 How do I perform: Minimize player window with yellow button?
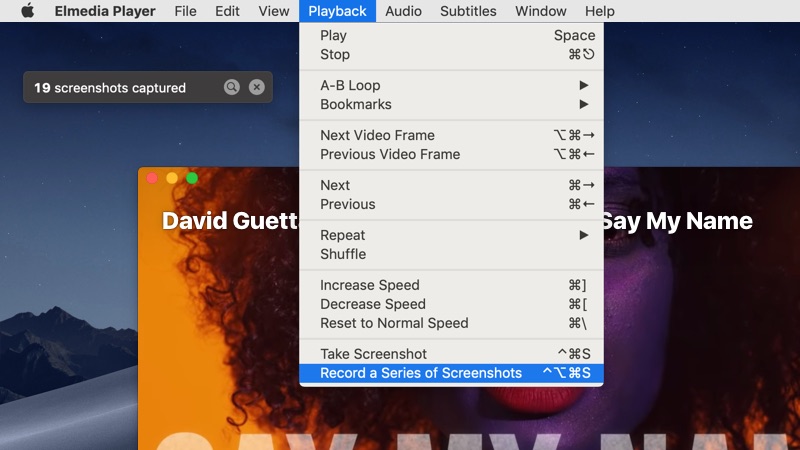(x=172, y=178)
